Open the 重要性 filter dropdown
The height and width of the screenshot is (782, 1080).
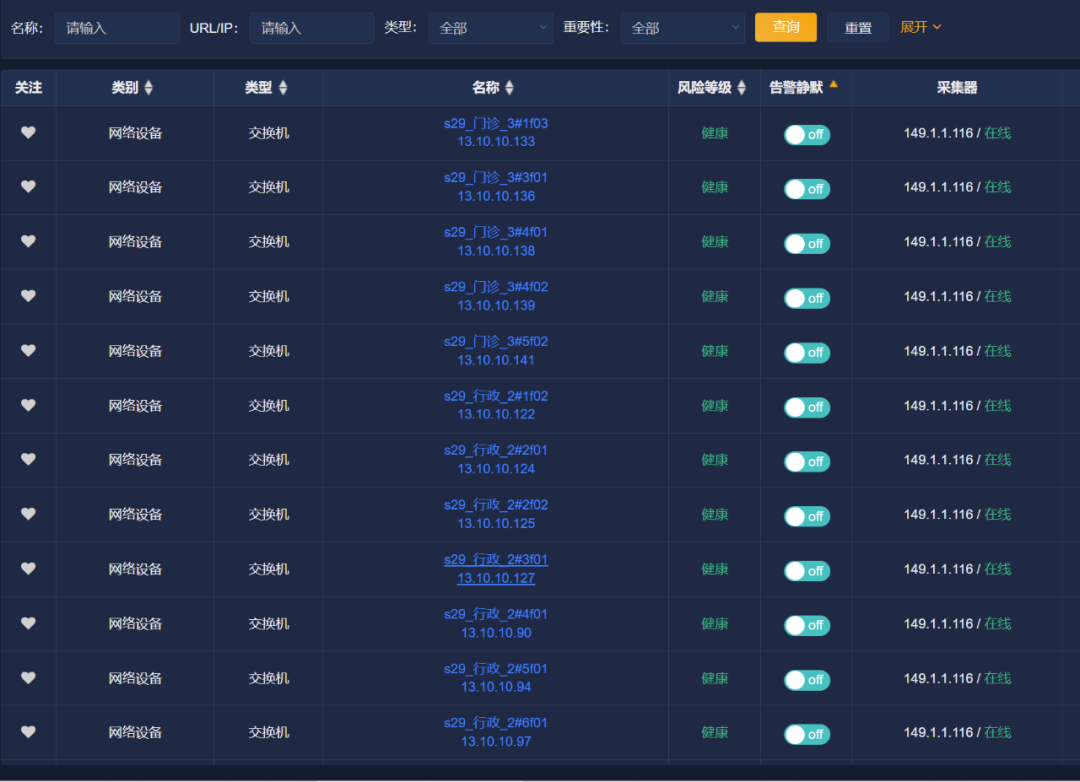pyautogui.click(x=683, y=28)
